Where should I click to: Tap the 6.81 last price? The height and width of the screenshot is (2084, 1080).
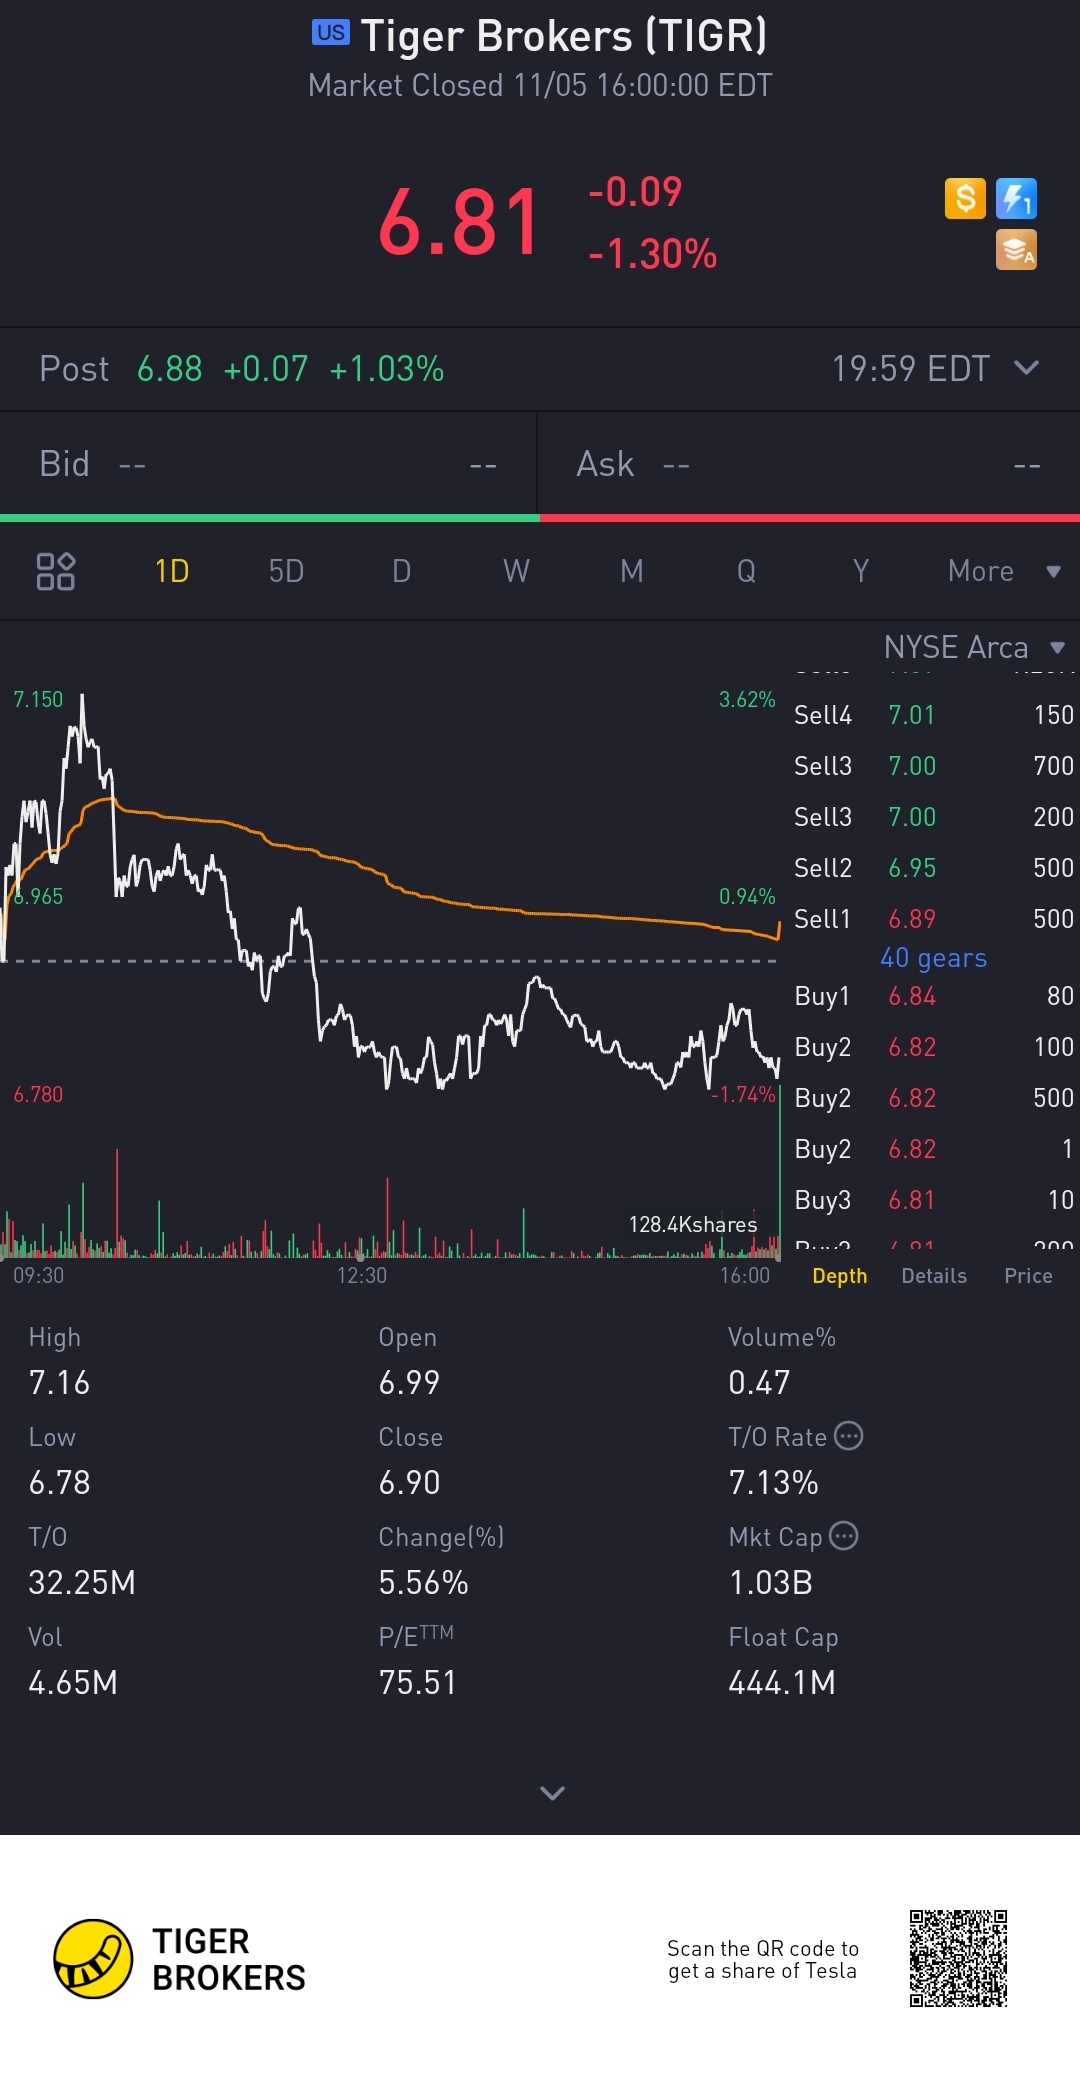pyautogui.click(x=460, y=222)
